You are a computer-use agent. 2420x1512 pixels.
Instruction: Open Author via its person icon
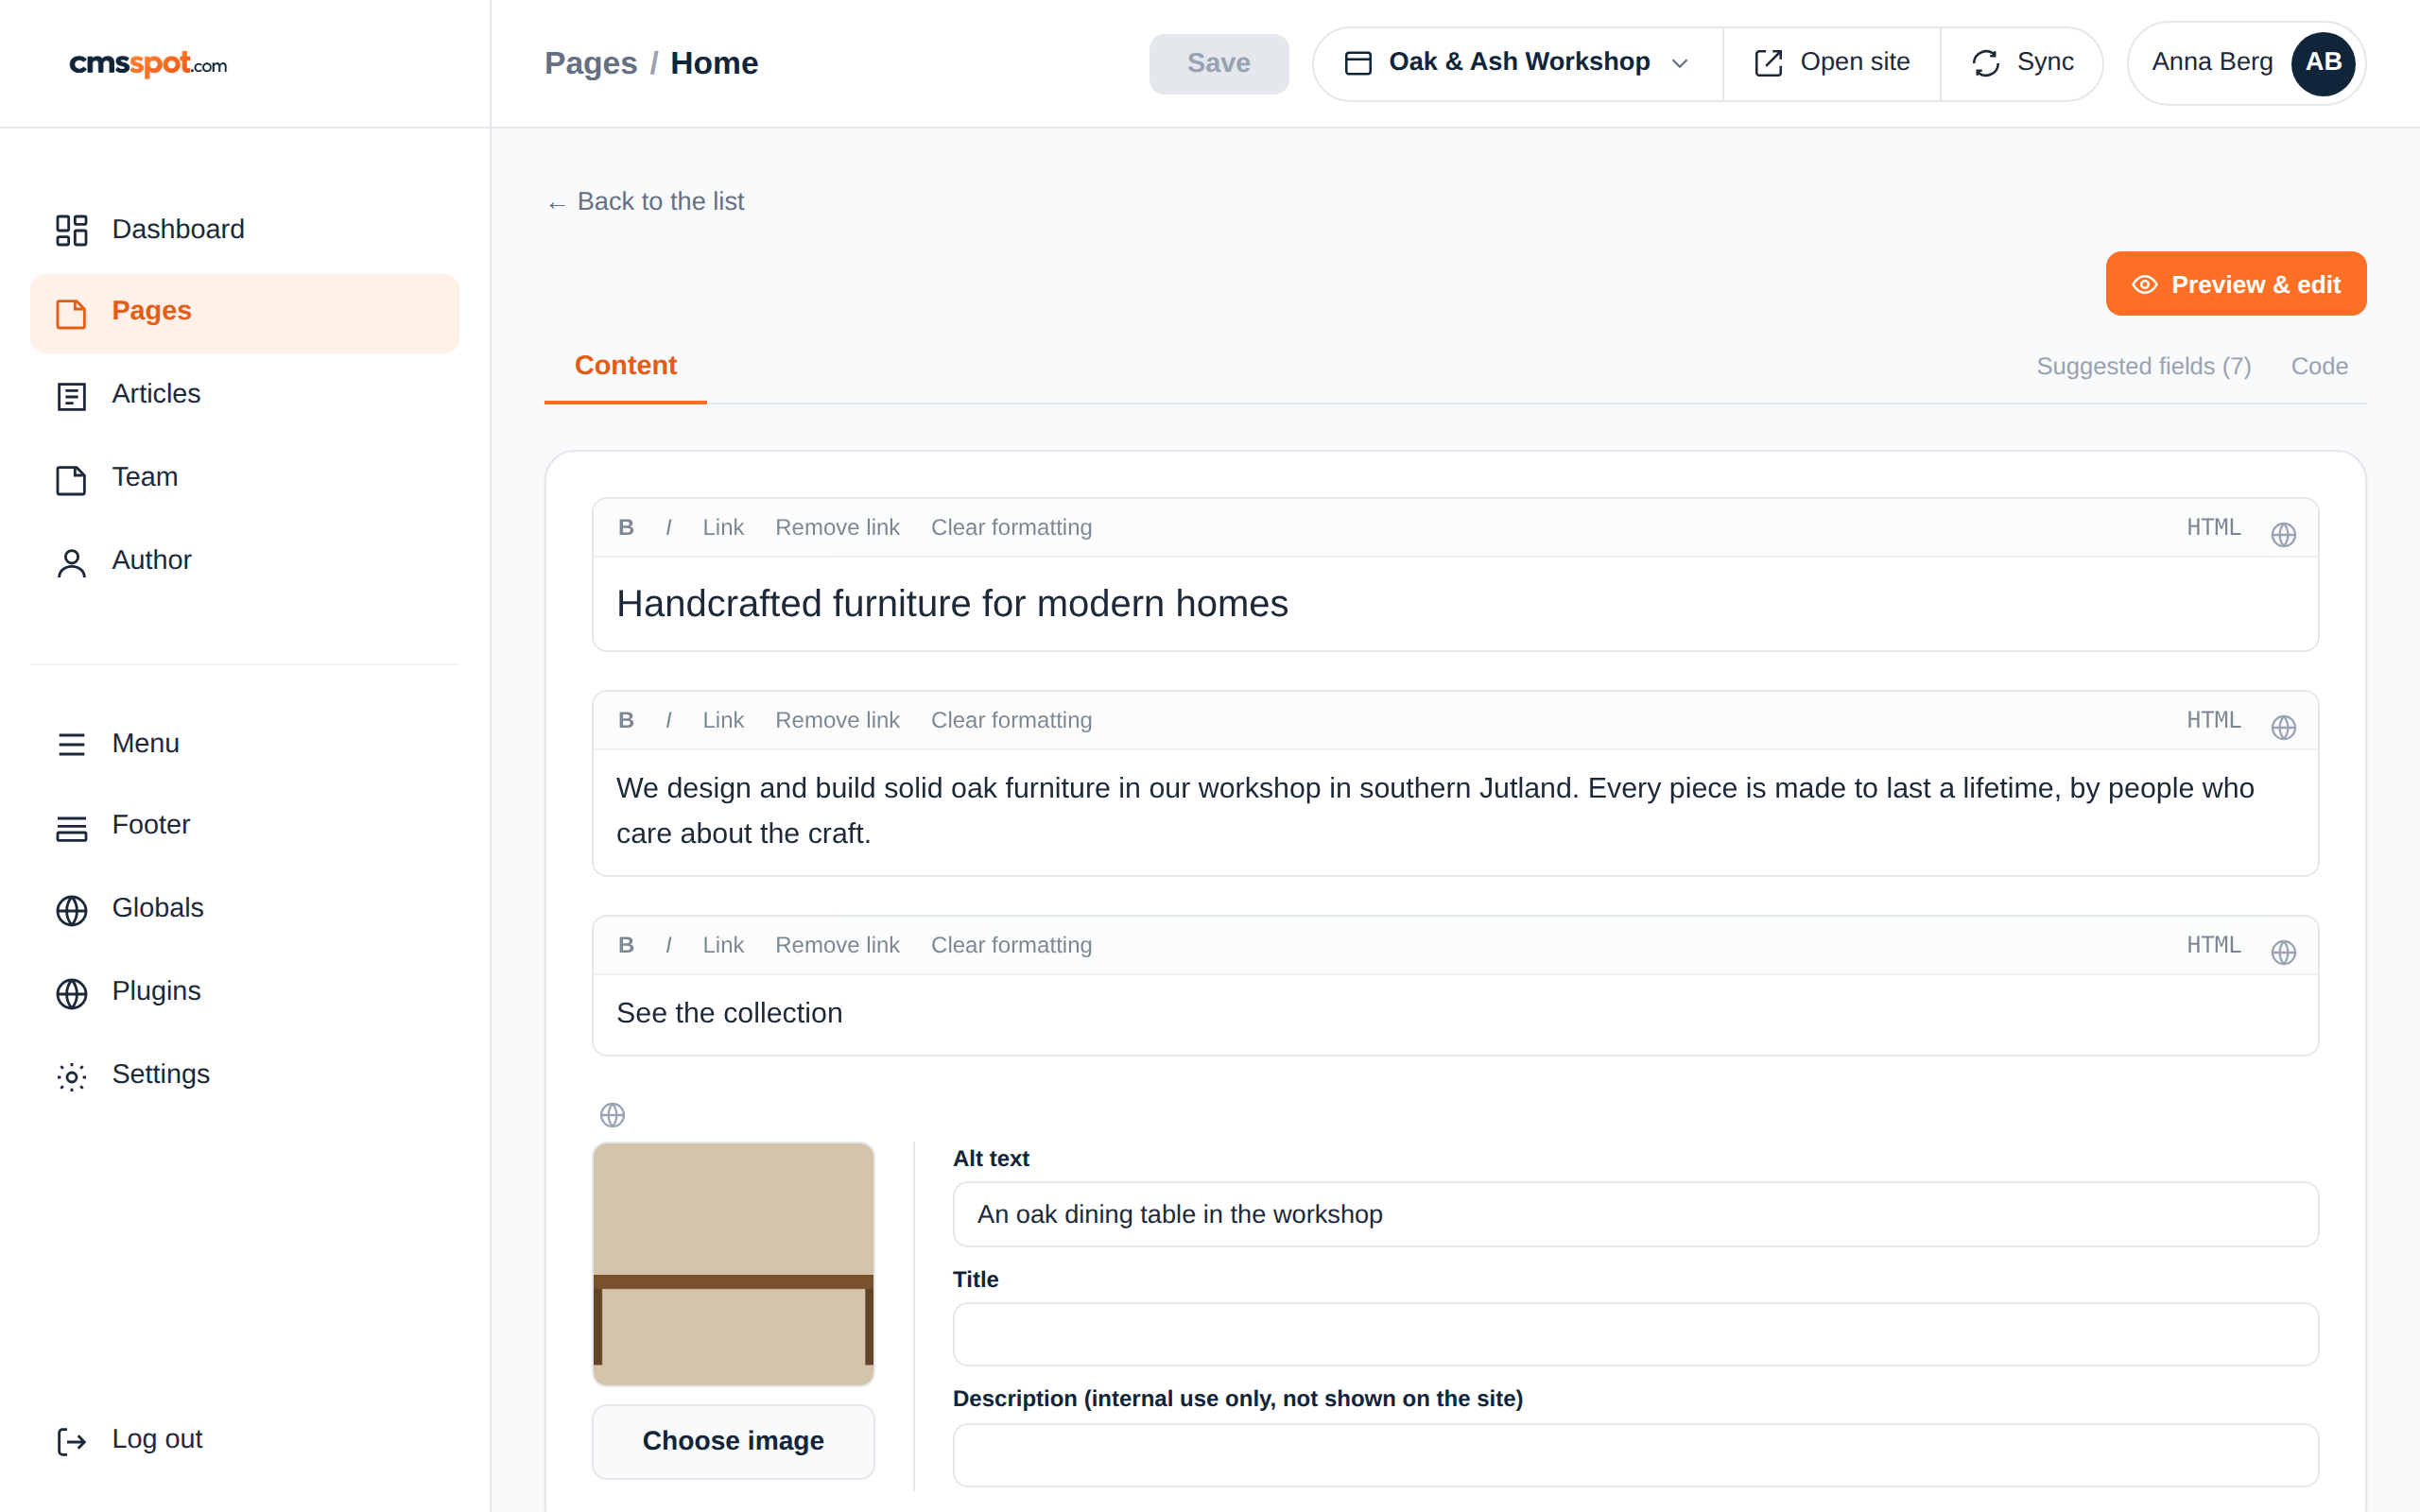tap(71, 562)
